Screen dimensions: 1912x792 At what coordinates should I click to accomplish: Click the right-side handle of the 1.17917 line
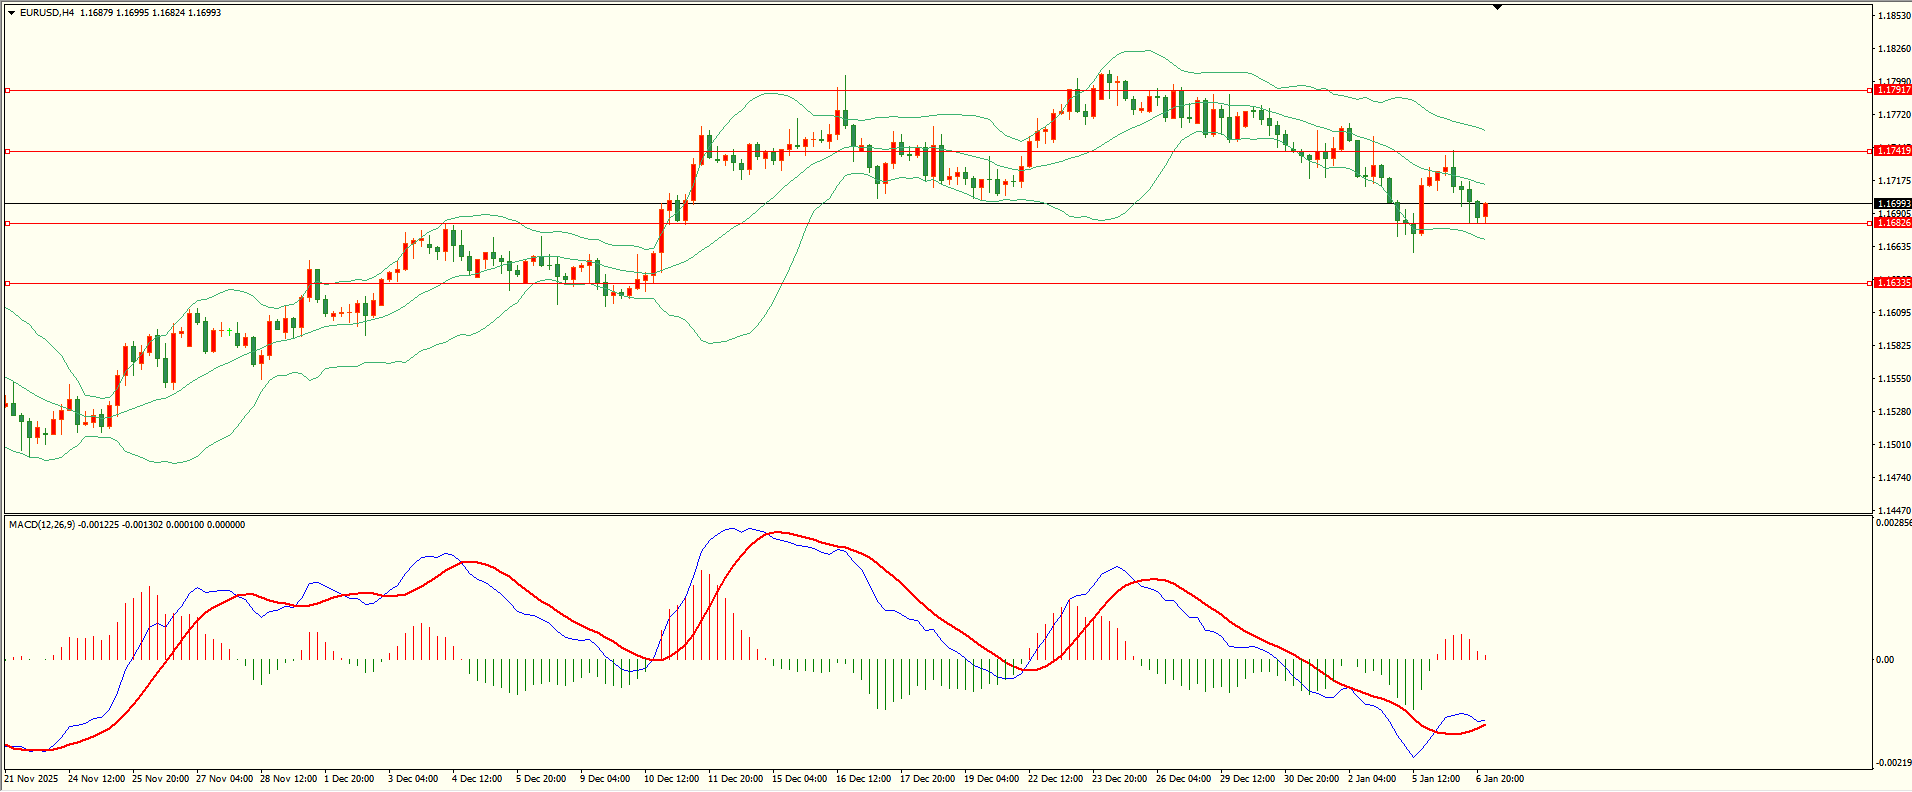[1870, 91]
